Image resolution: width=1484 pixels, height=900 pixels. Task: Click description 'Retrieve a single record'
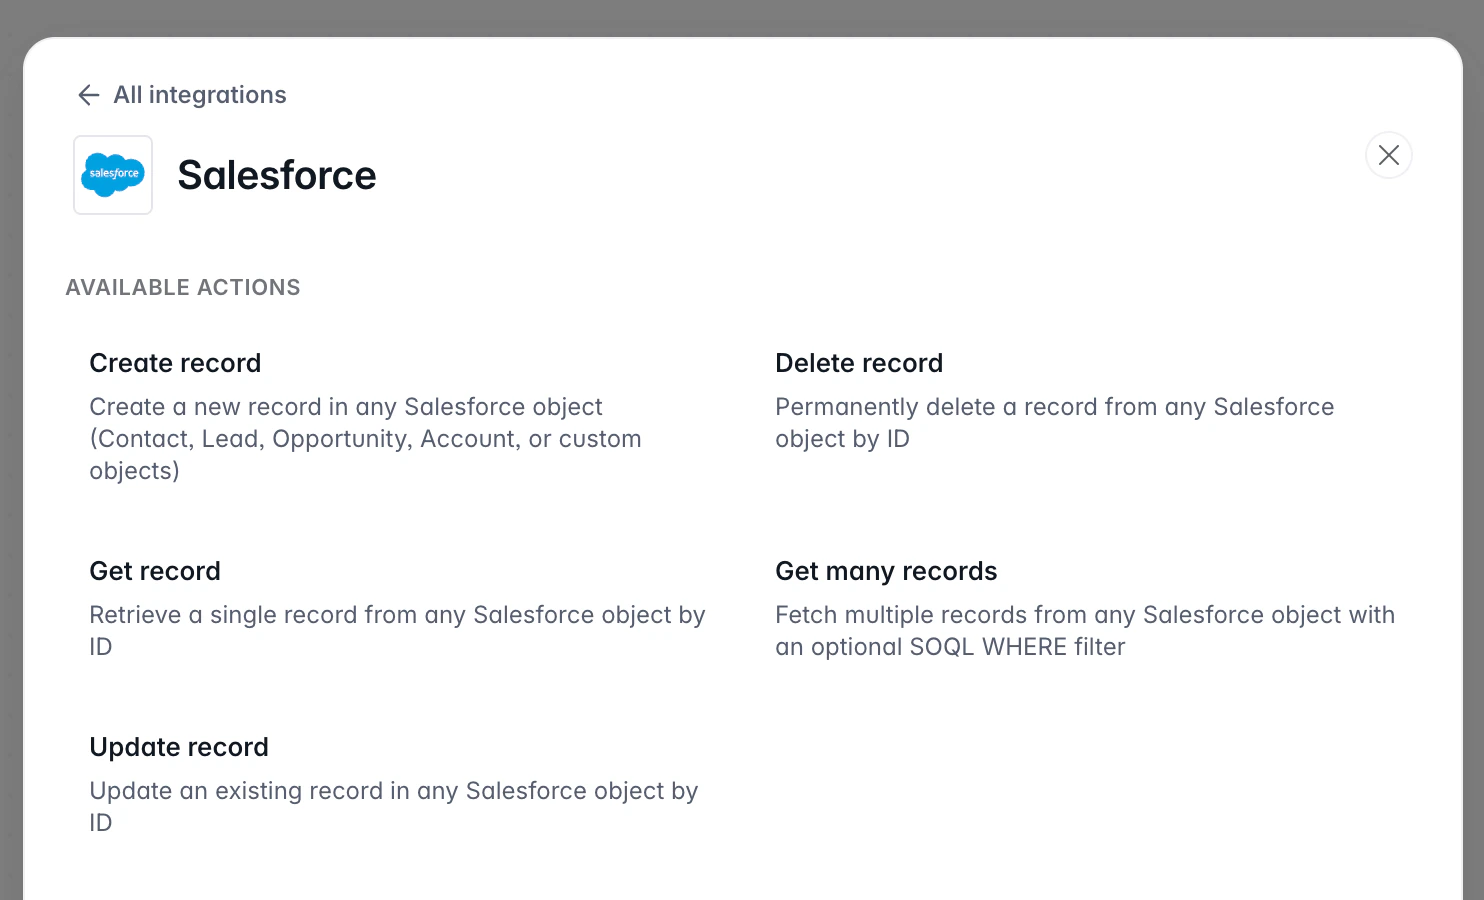pos(398,631)
